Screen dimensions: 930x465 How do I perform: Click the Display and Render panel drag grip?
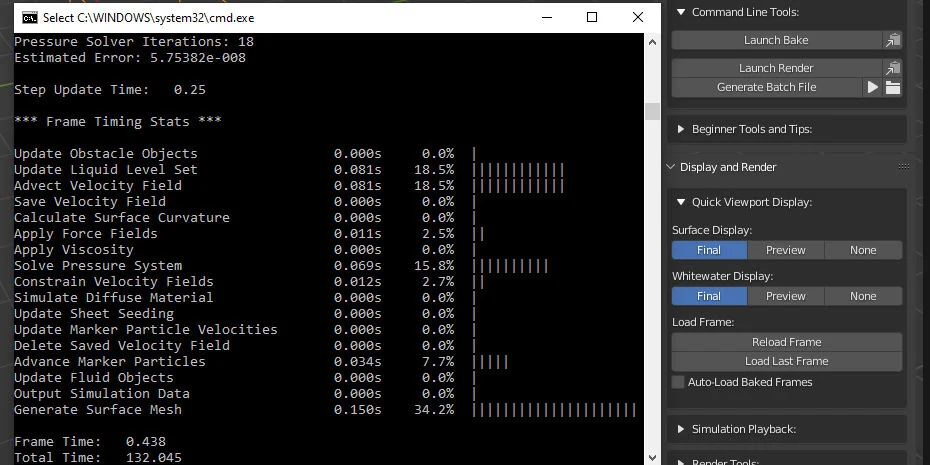(x=903, y=167)
